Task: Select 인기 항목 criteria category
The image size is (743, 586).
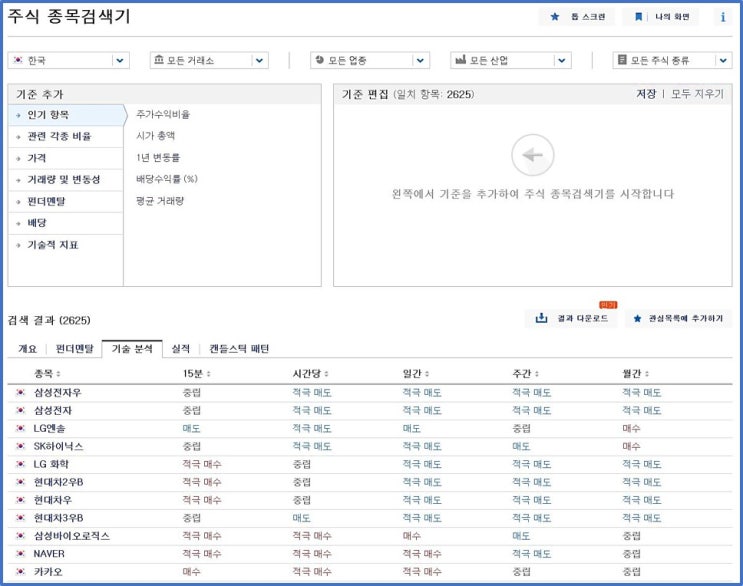Action: pyautogui.click(x=66, y=115)
